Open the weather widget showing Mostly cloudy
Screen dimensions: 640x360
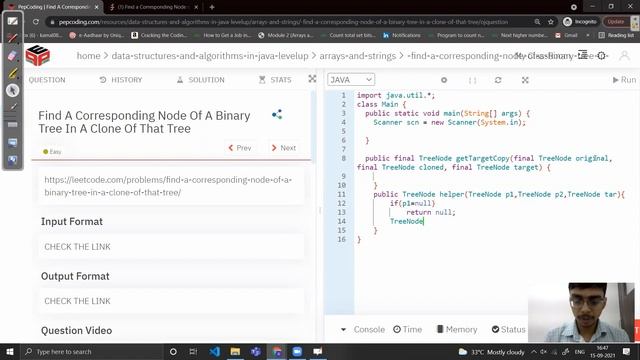pyautogui.click(x=491, y=351)
